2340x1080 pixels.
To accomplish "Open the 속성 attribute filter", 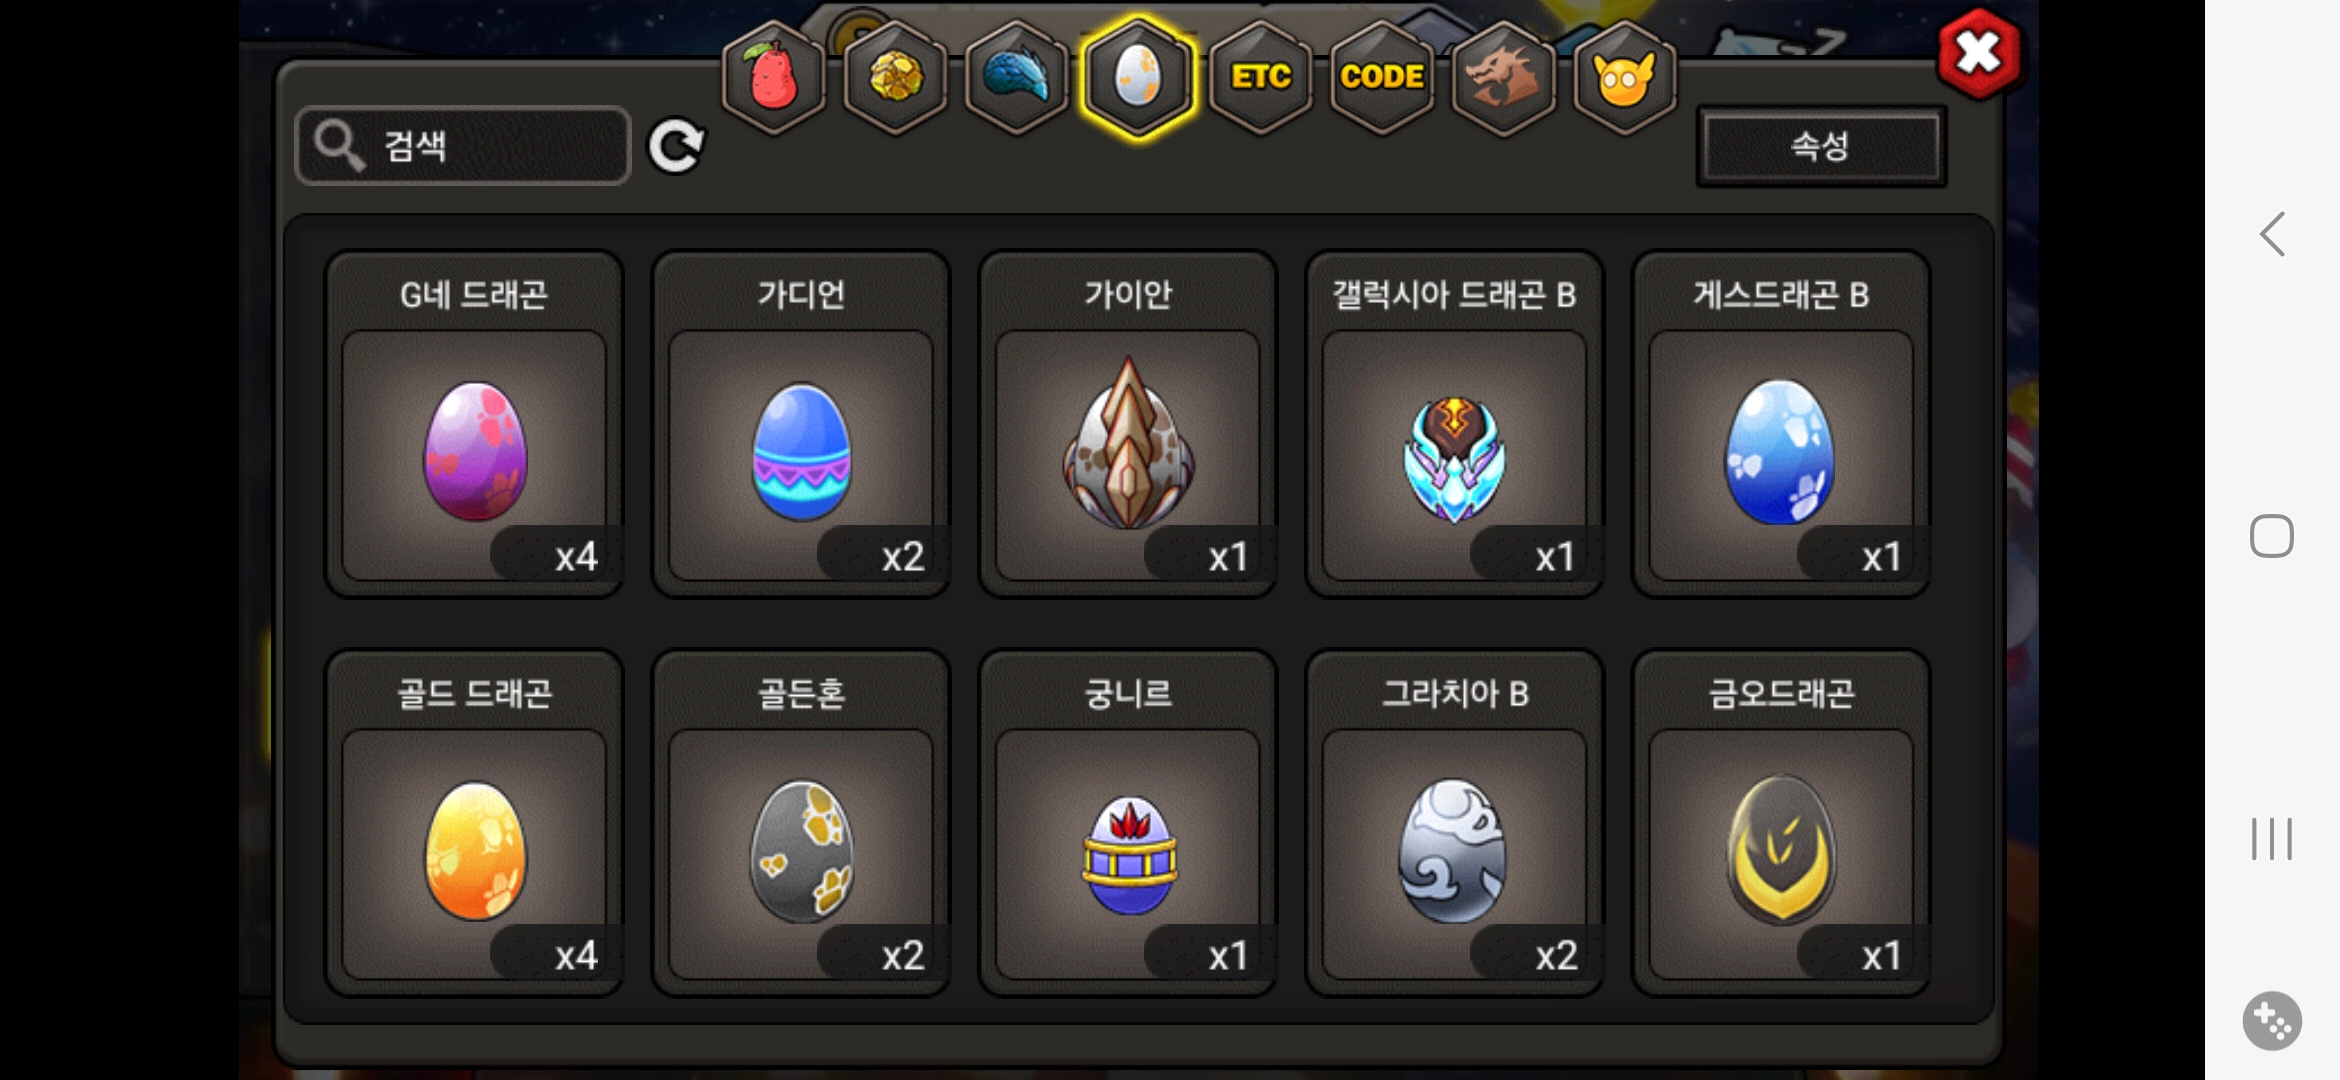I will pos(1821,146).
